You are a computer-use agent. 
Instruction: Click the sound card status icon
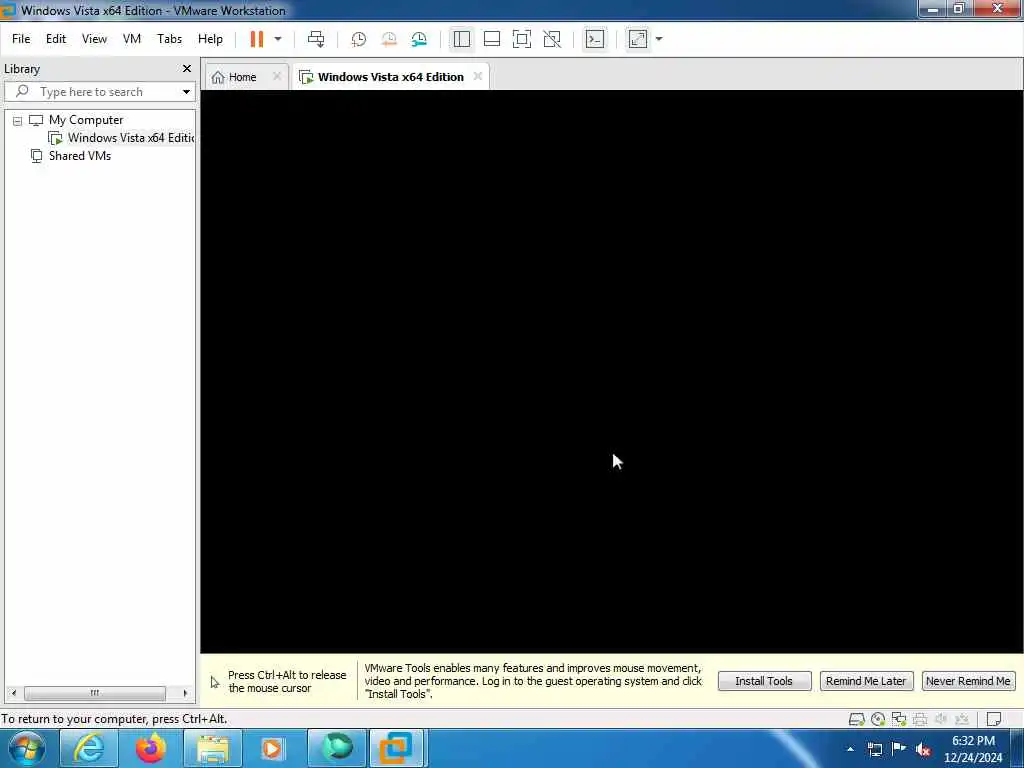941,720
